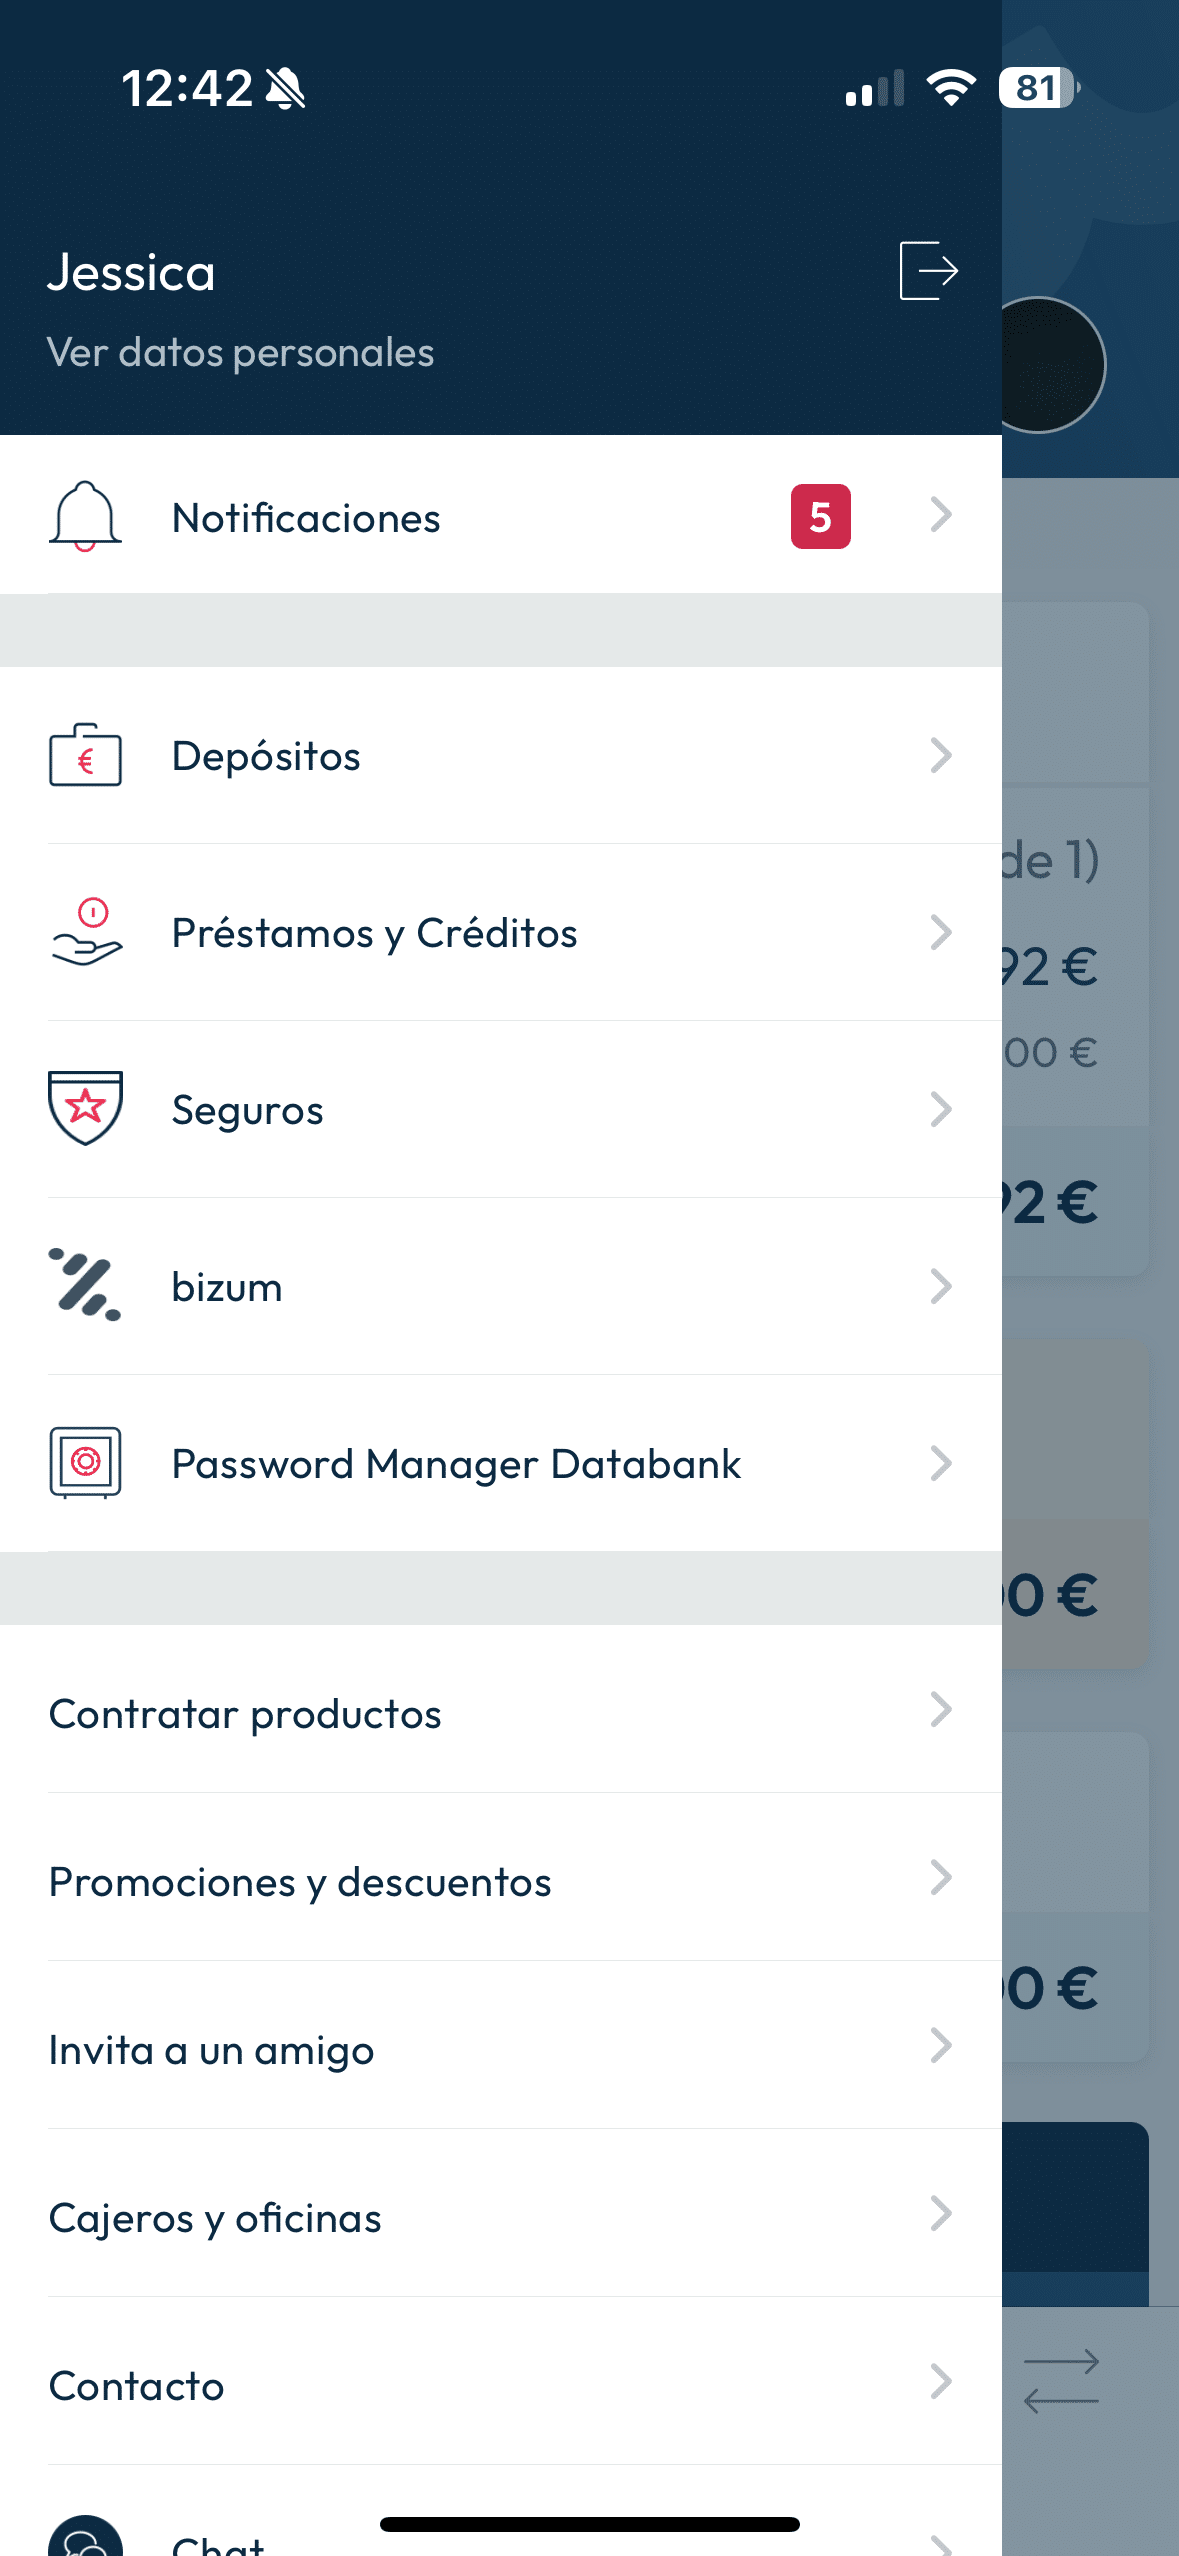Tap the Depósitos euro briefcase icon
This screenshot has width=1179, height=2556.
coord(85,756)
